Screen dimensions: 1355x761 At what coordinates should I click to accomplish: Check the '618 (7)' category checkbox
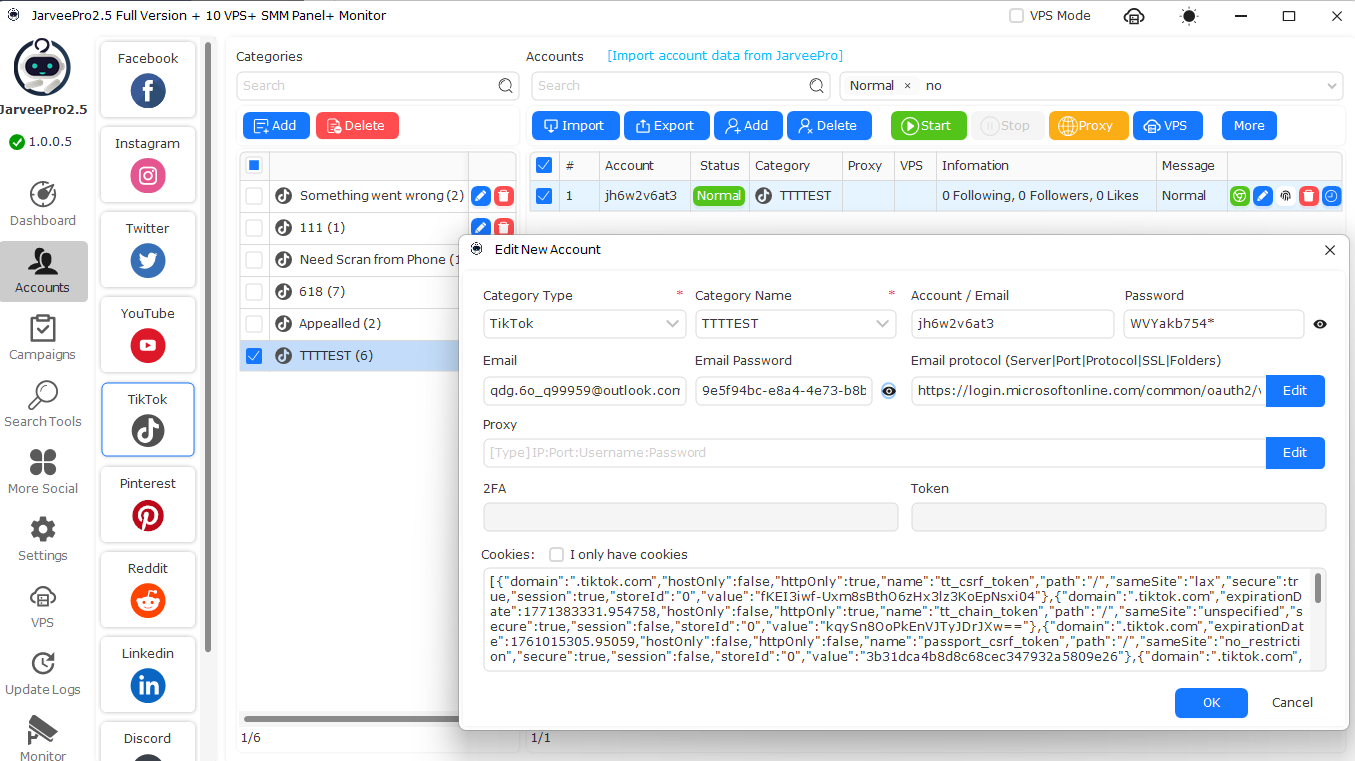tap(254, 292)
